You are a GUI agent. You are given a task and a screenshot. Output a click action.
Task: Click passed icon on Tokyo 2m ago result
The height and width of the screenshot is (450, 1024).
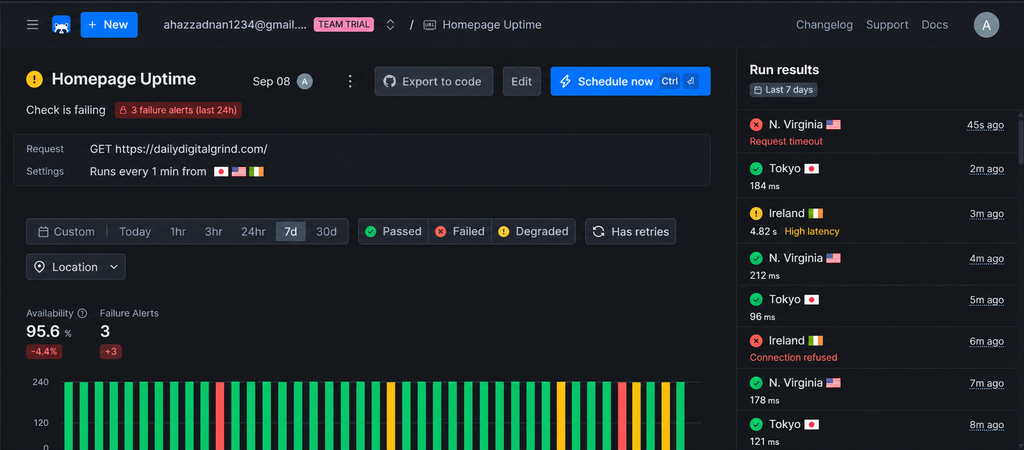756,169
